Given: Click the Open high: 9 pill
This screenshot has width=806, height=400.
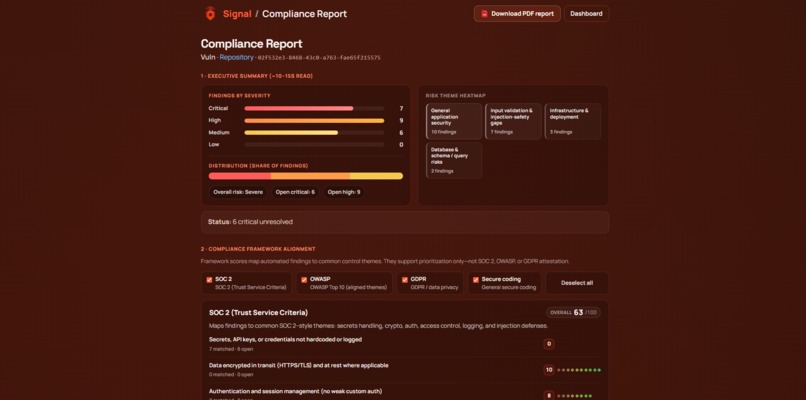Looking at the screenshot, I should [344, 192].
